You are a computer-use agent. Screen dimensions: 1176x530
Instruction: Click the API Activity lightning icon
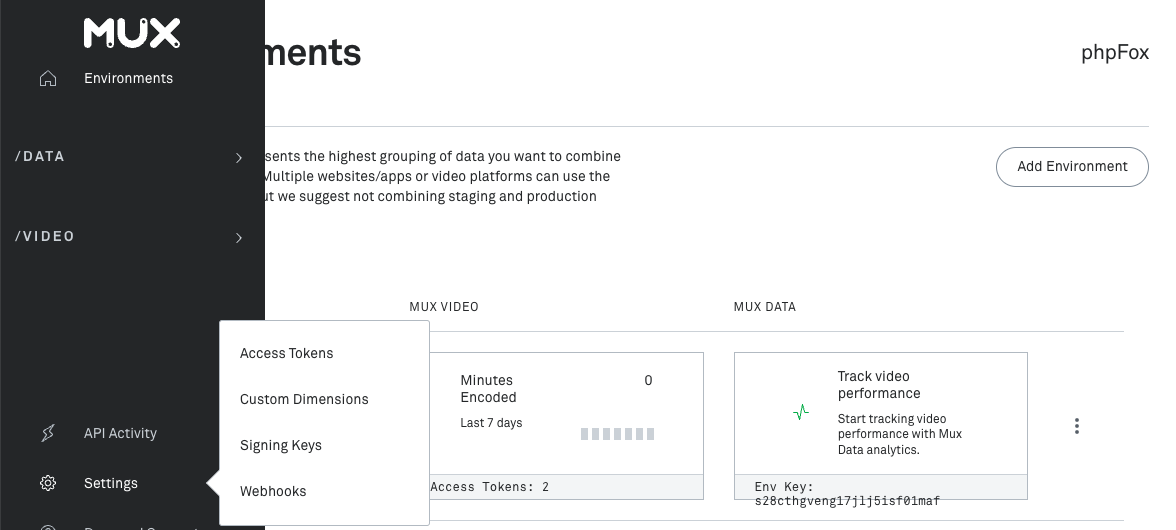(48, 433)
